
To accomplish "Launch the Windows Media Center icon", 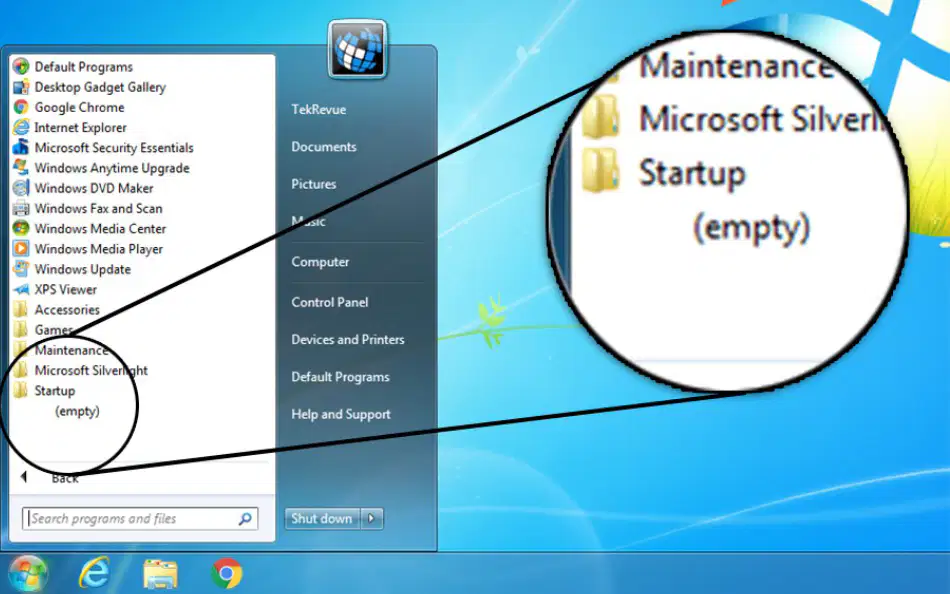I will pyautogui.click(x=21, y=229).
